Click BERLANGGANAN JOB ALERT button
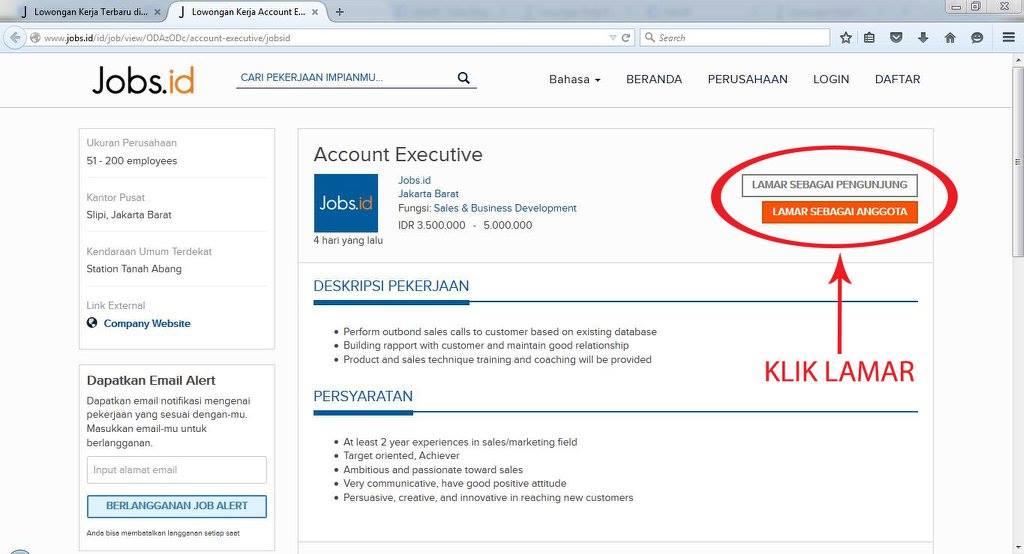 point(176,506)
